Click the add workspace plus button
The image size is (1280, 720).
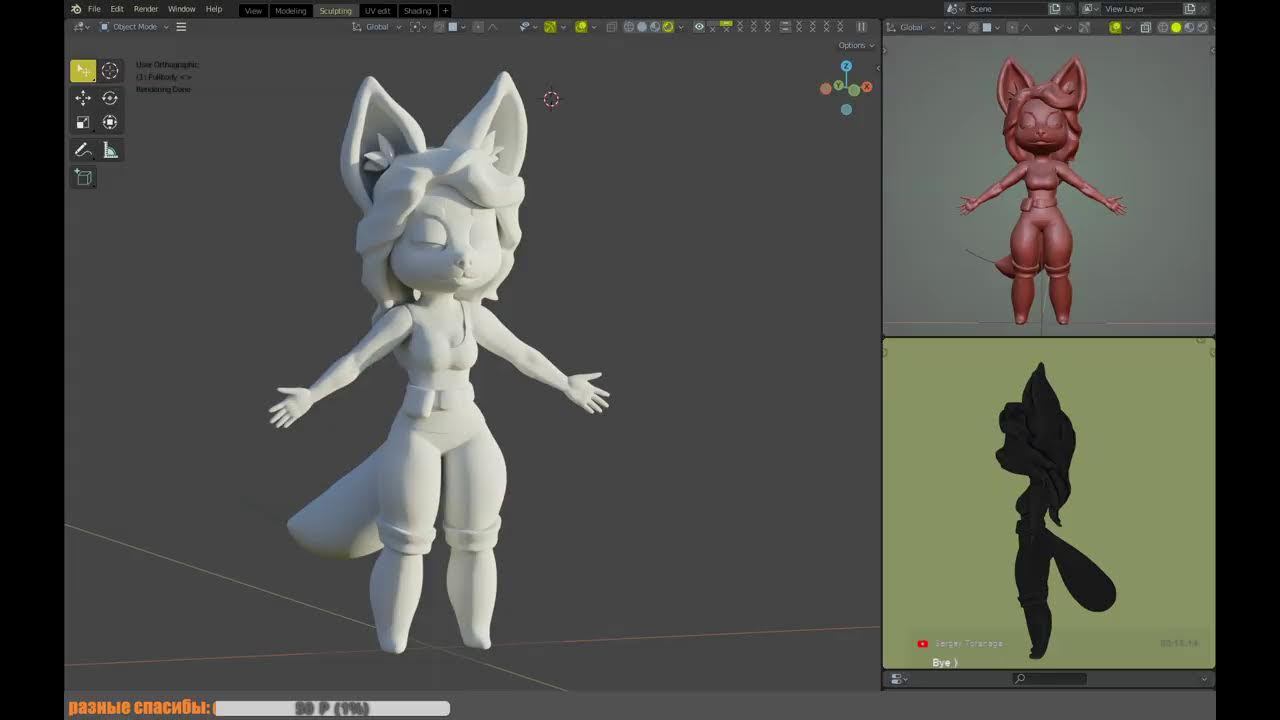pos(445,10)
